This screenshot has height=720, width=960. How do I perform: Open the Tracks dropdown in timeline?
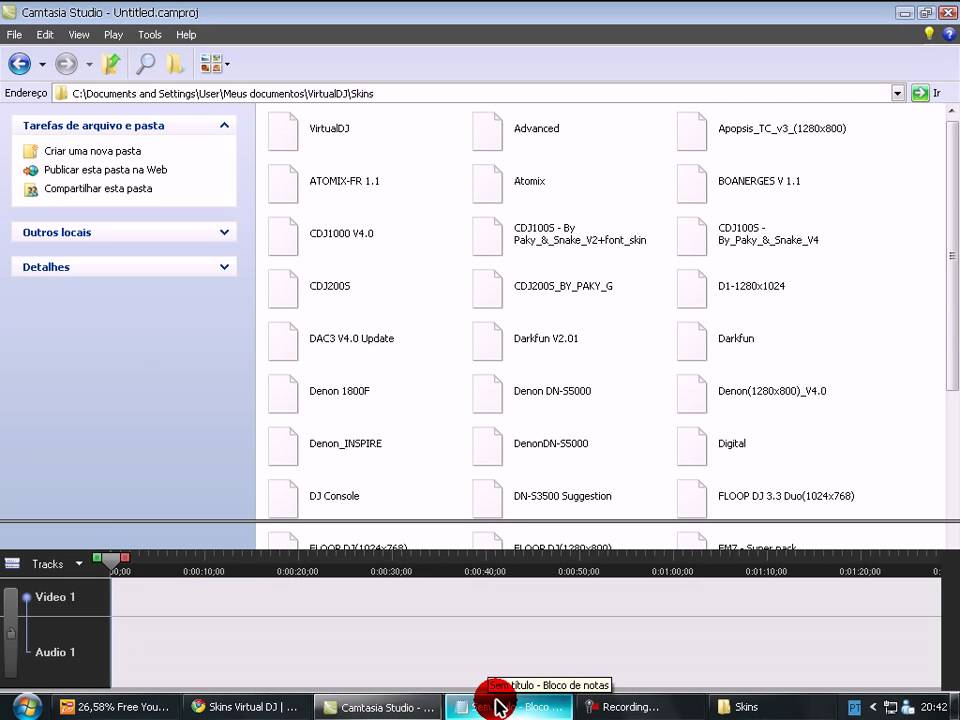(79, 563)
